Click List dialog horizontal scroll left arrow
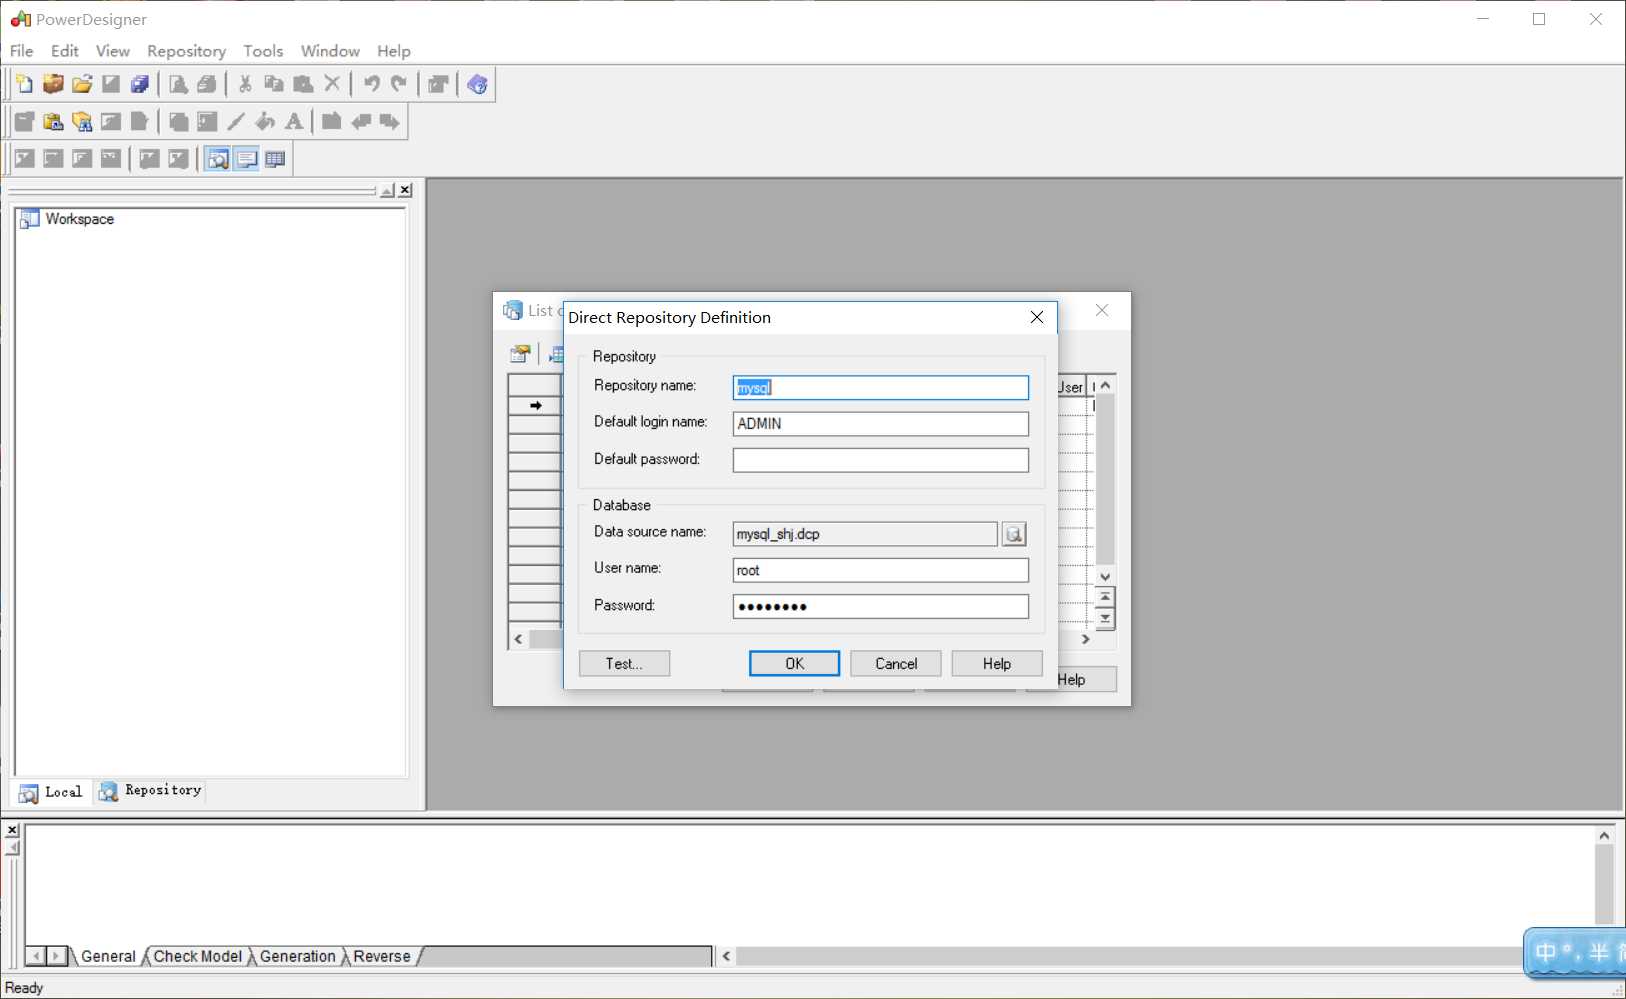The image size is (1626, 999). (x=518, y=639)
